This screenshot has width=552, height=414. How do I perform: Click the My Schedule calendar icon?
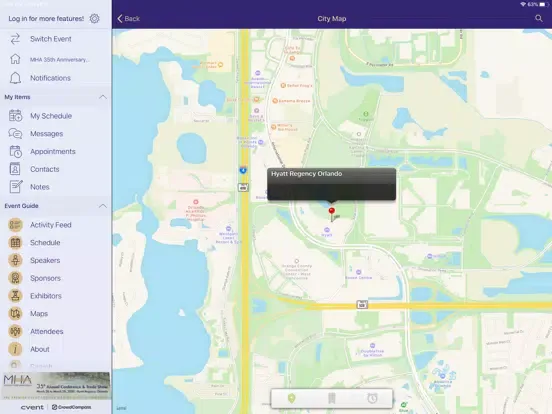pyautogui.click(x=15, y=115)
